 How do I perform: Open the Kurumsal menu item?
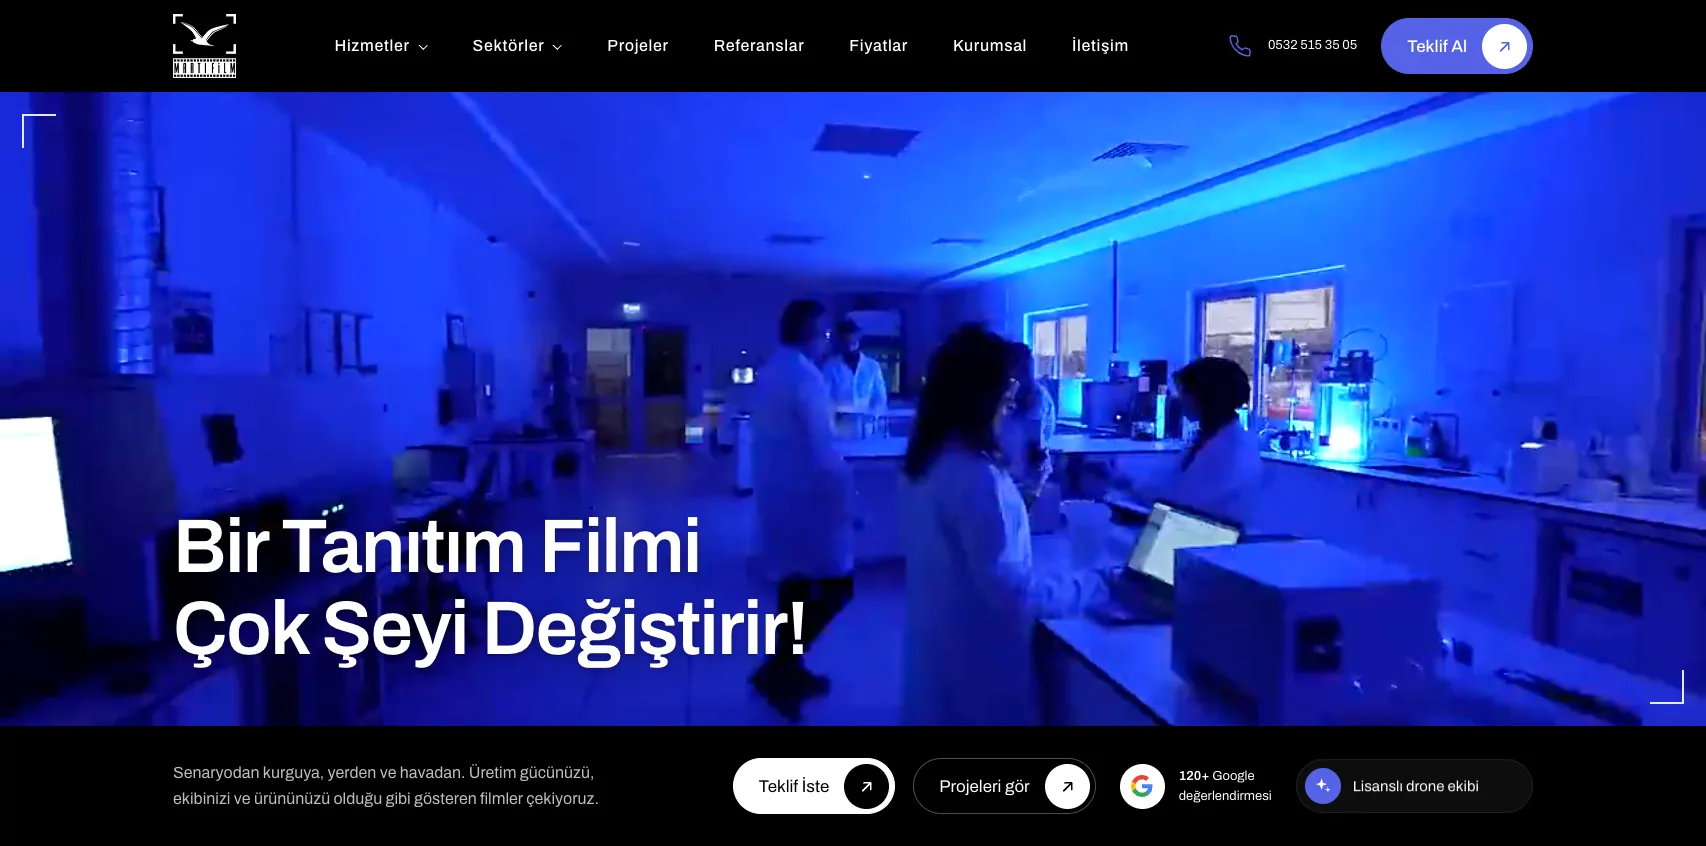(989, 46)
